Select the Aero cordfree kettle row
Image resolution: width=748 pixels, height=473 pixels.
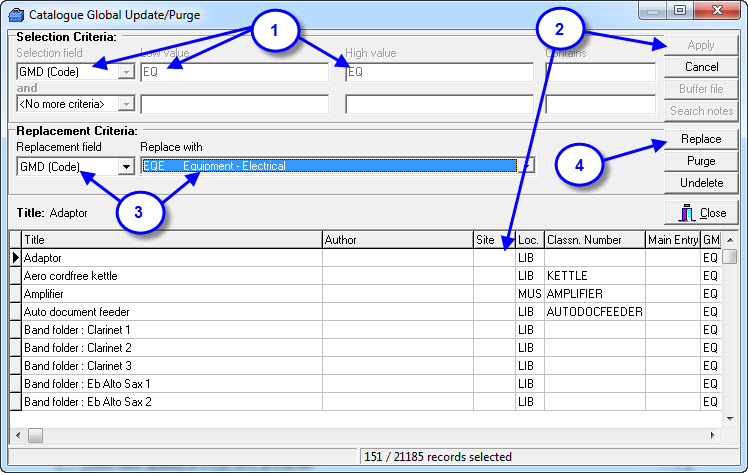click(x=170, y=276)
